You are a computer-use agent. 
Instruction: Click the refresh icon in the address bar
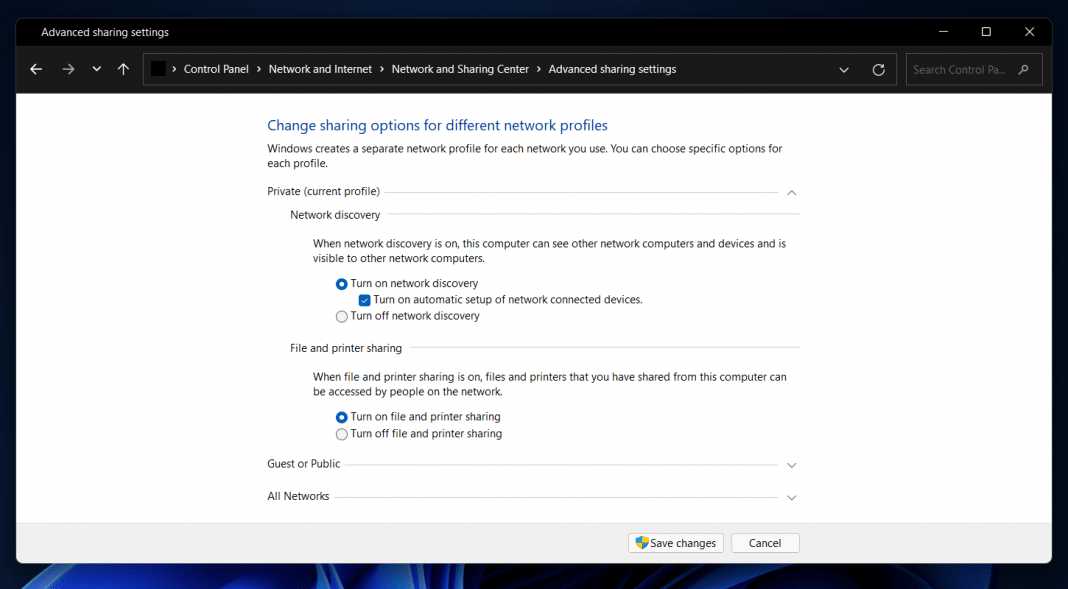point(878,69)
